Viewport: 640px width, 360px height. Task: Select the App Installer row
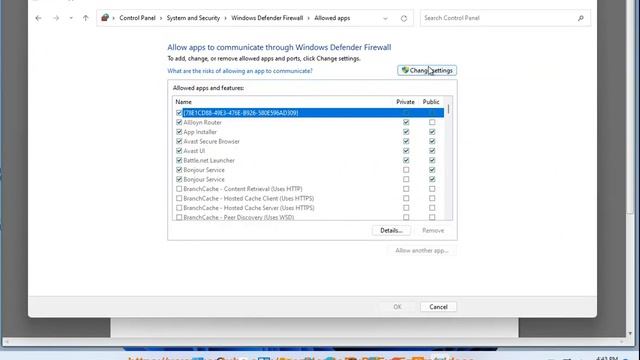click(309, 131)
